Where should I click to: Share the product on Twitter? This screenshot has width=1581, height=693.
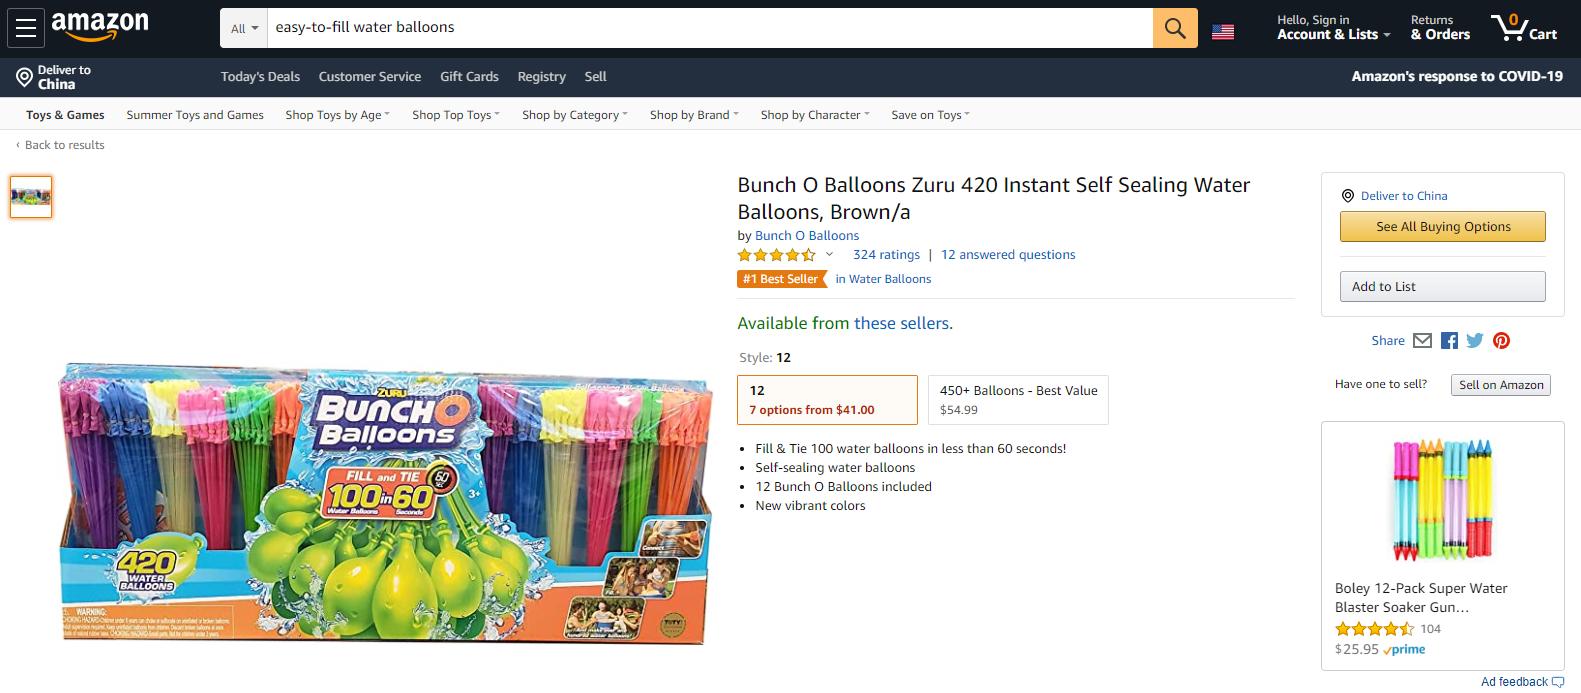pyautogui.click(x=1474, y=340)
